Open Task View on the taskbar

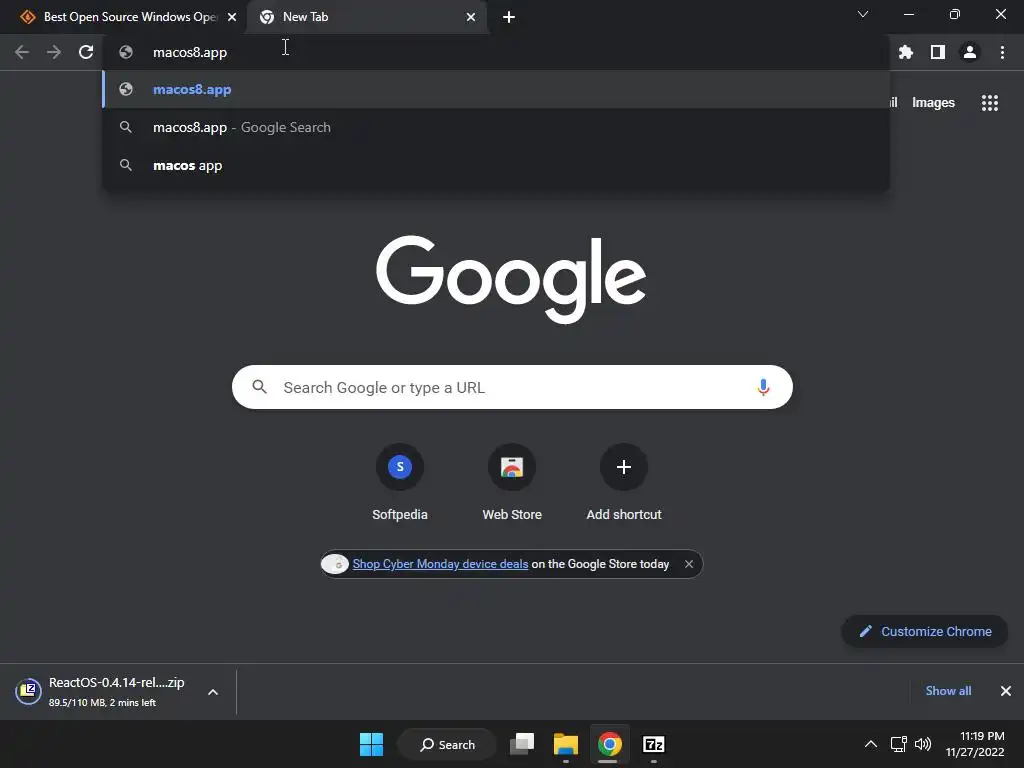point(522,744)
